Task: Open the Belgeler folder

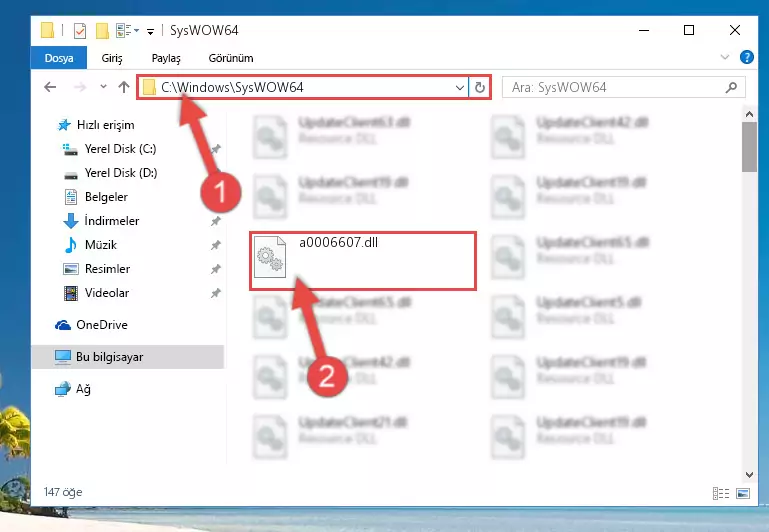Action: (x=106, y=197)
